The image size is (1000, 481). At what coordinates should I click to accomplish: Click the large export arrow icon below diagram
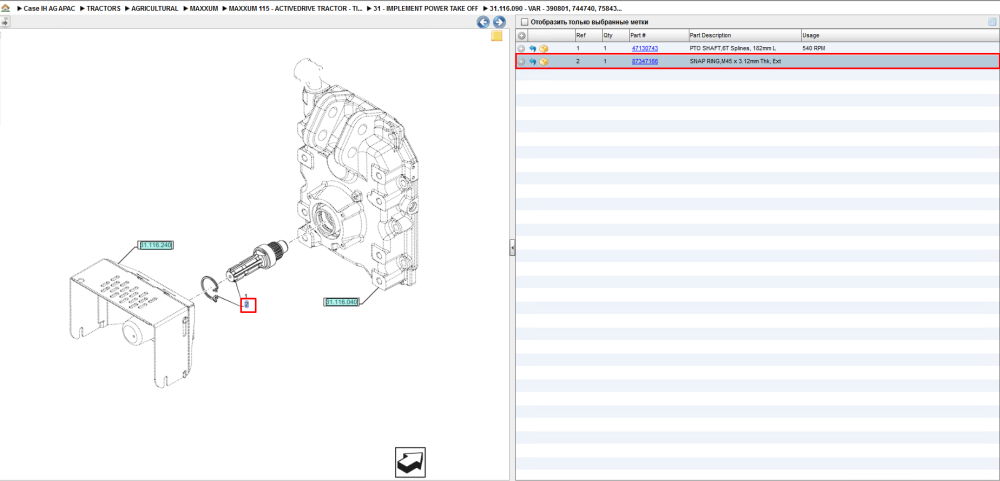point(410,462)
